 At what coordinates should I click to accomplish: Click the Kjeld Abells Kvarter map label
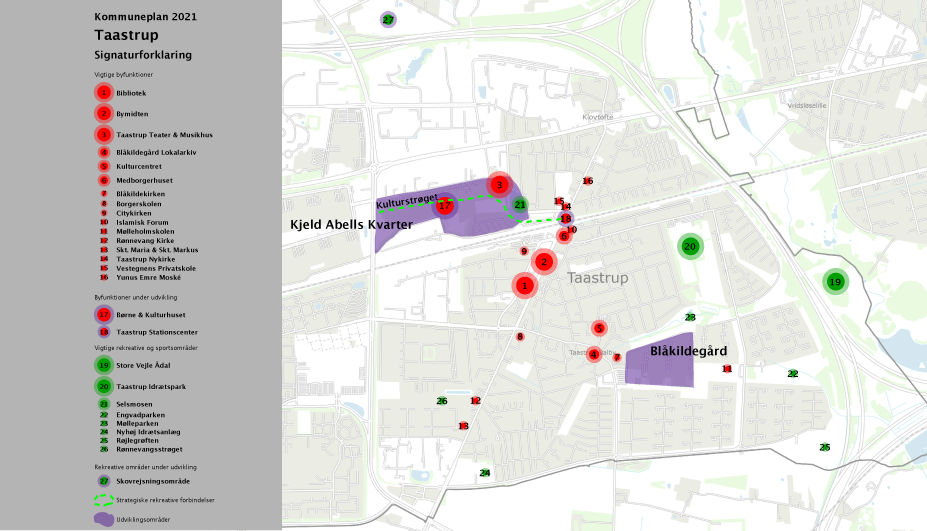(x=351, y=226)
